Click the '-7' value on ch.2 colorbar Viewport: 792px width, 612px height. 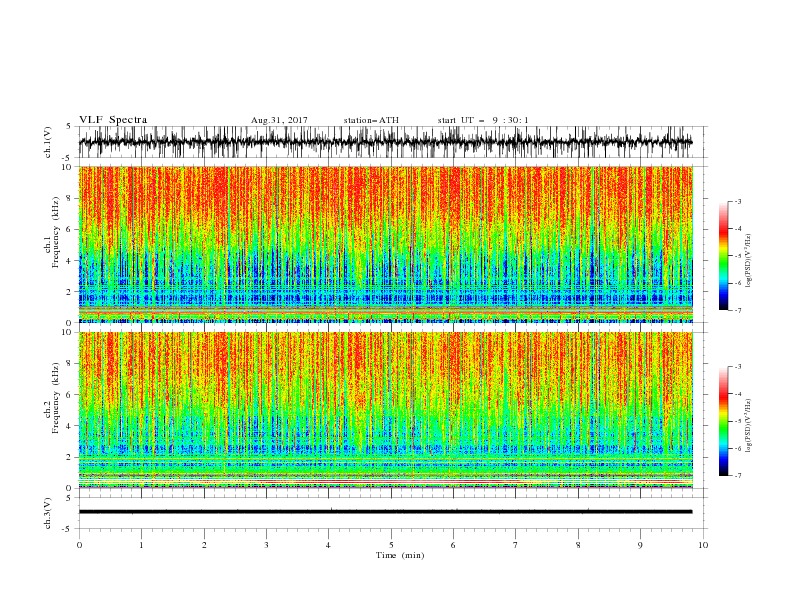738,475
